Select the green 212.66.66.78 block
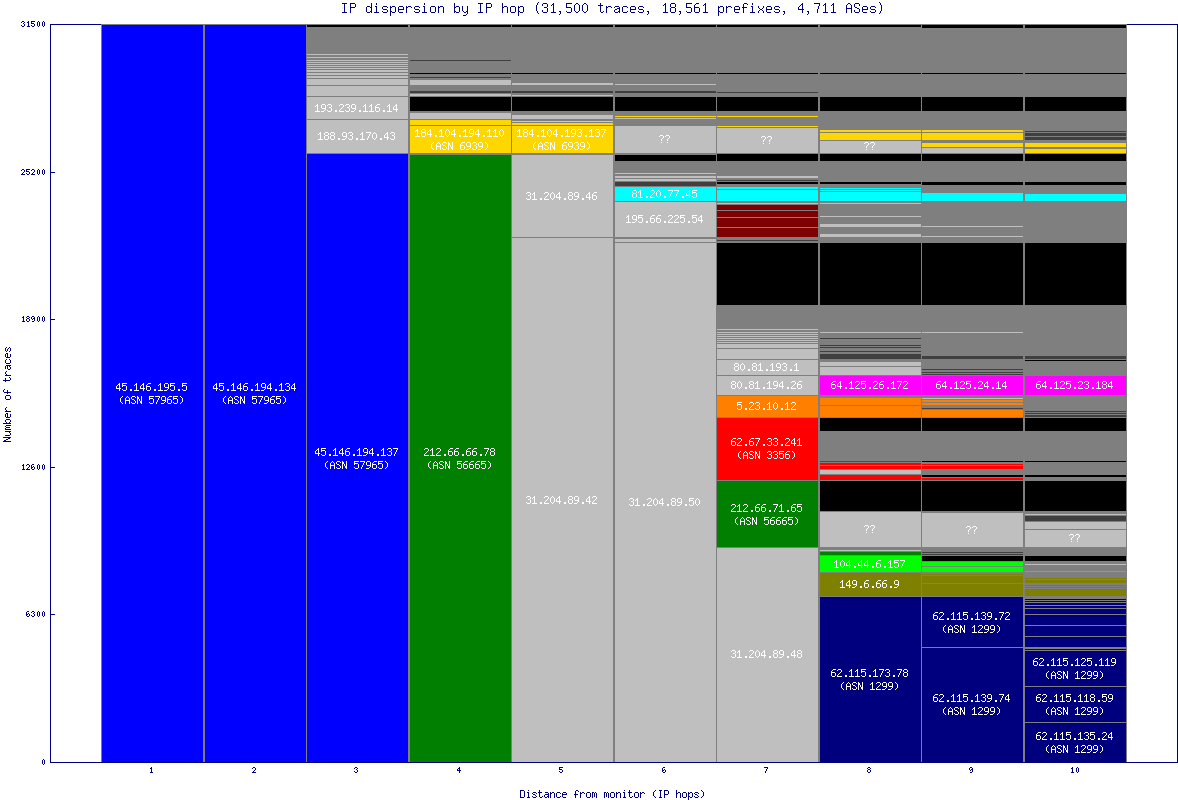1178x800 pixels. 460,458
